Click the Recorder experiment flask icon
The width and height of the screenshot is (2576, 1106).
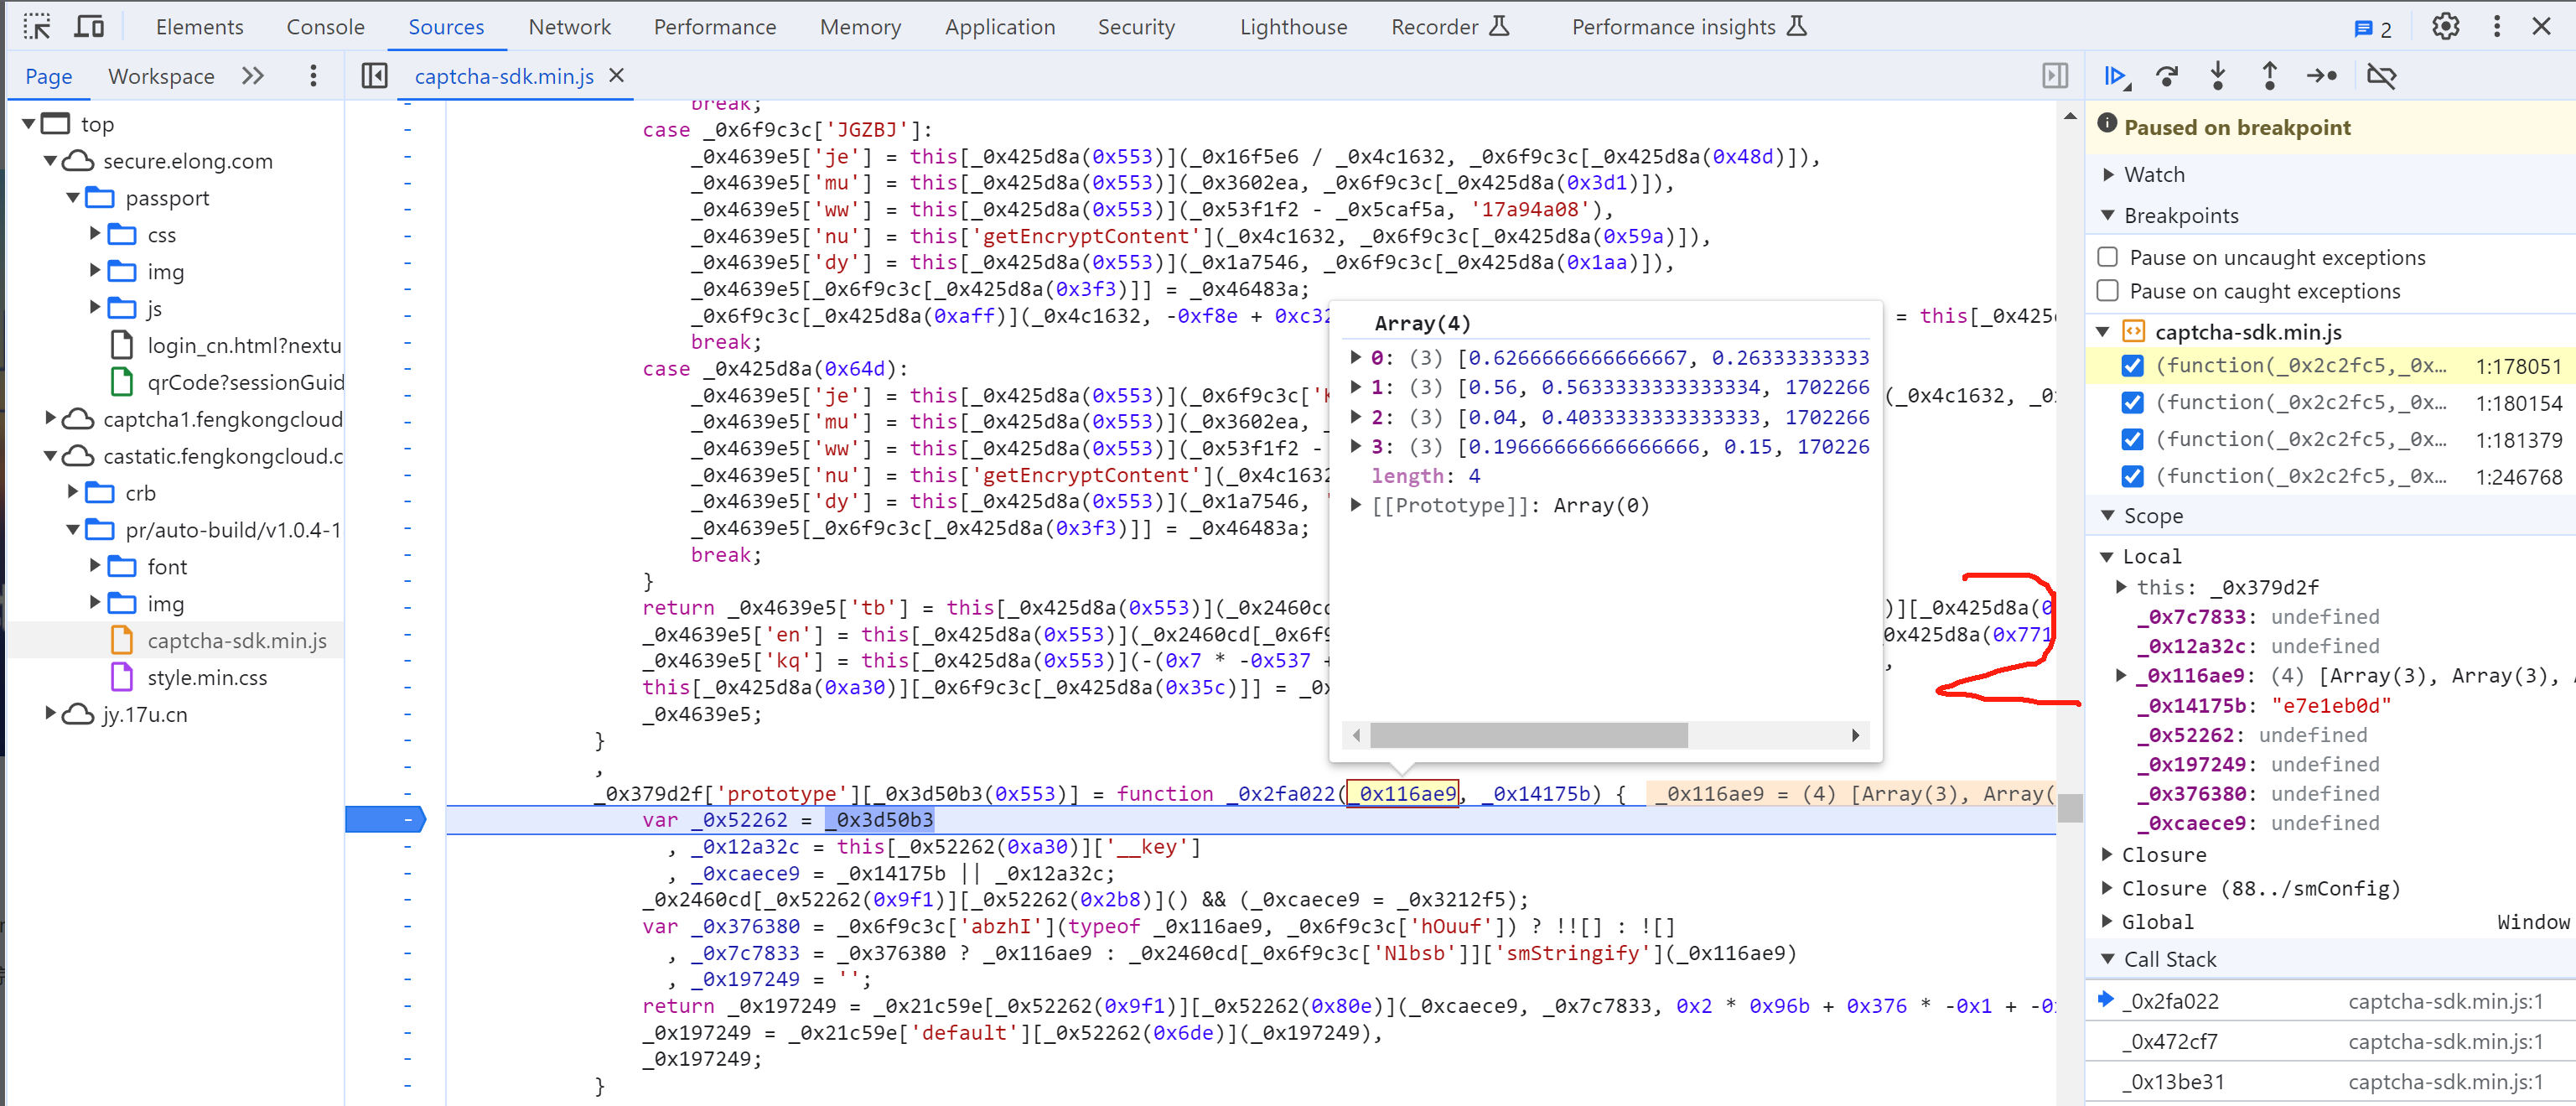[x=1499, y=26]
